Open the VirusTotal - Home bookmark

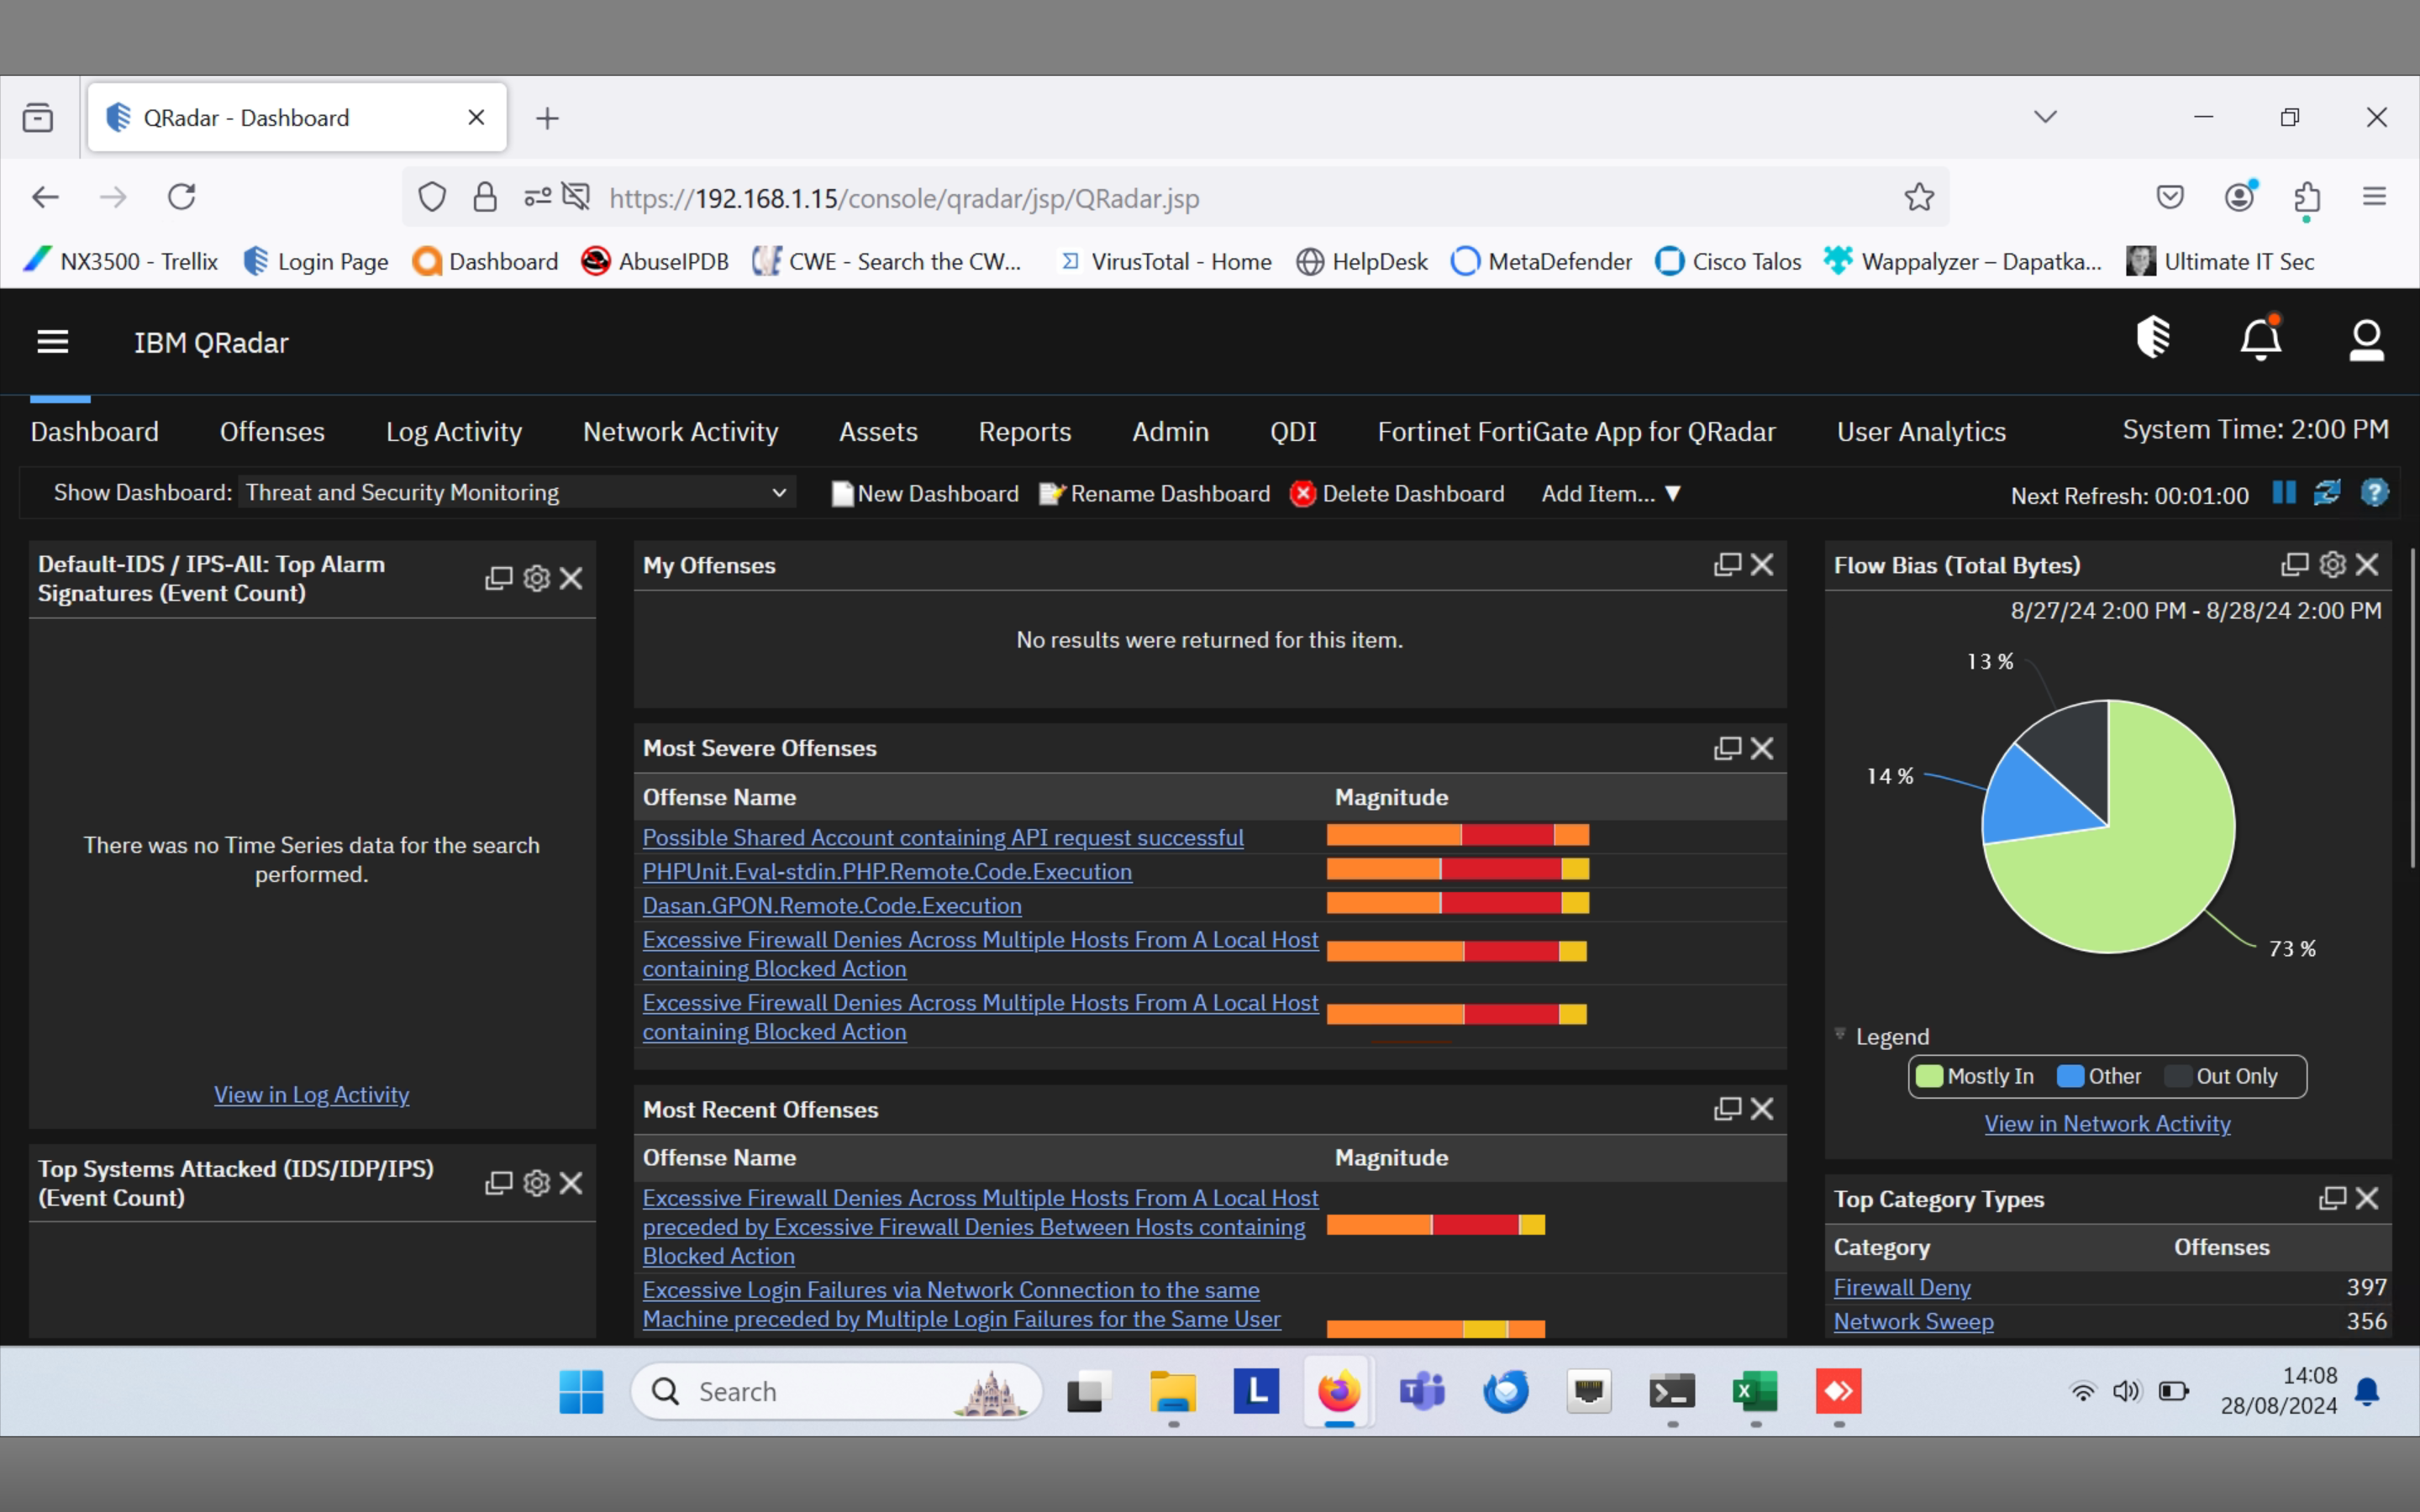1165,261
